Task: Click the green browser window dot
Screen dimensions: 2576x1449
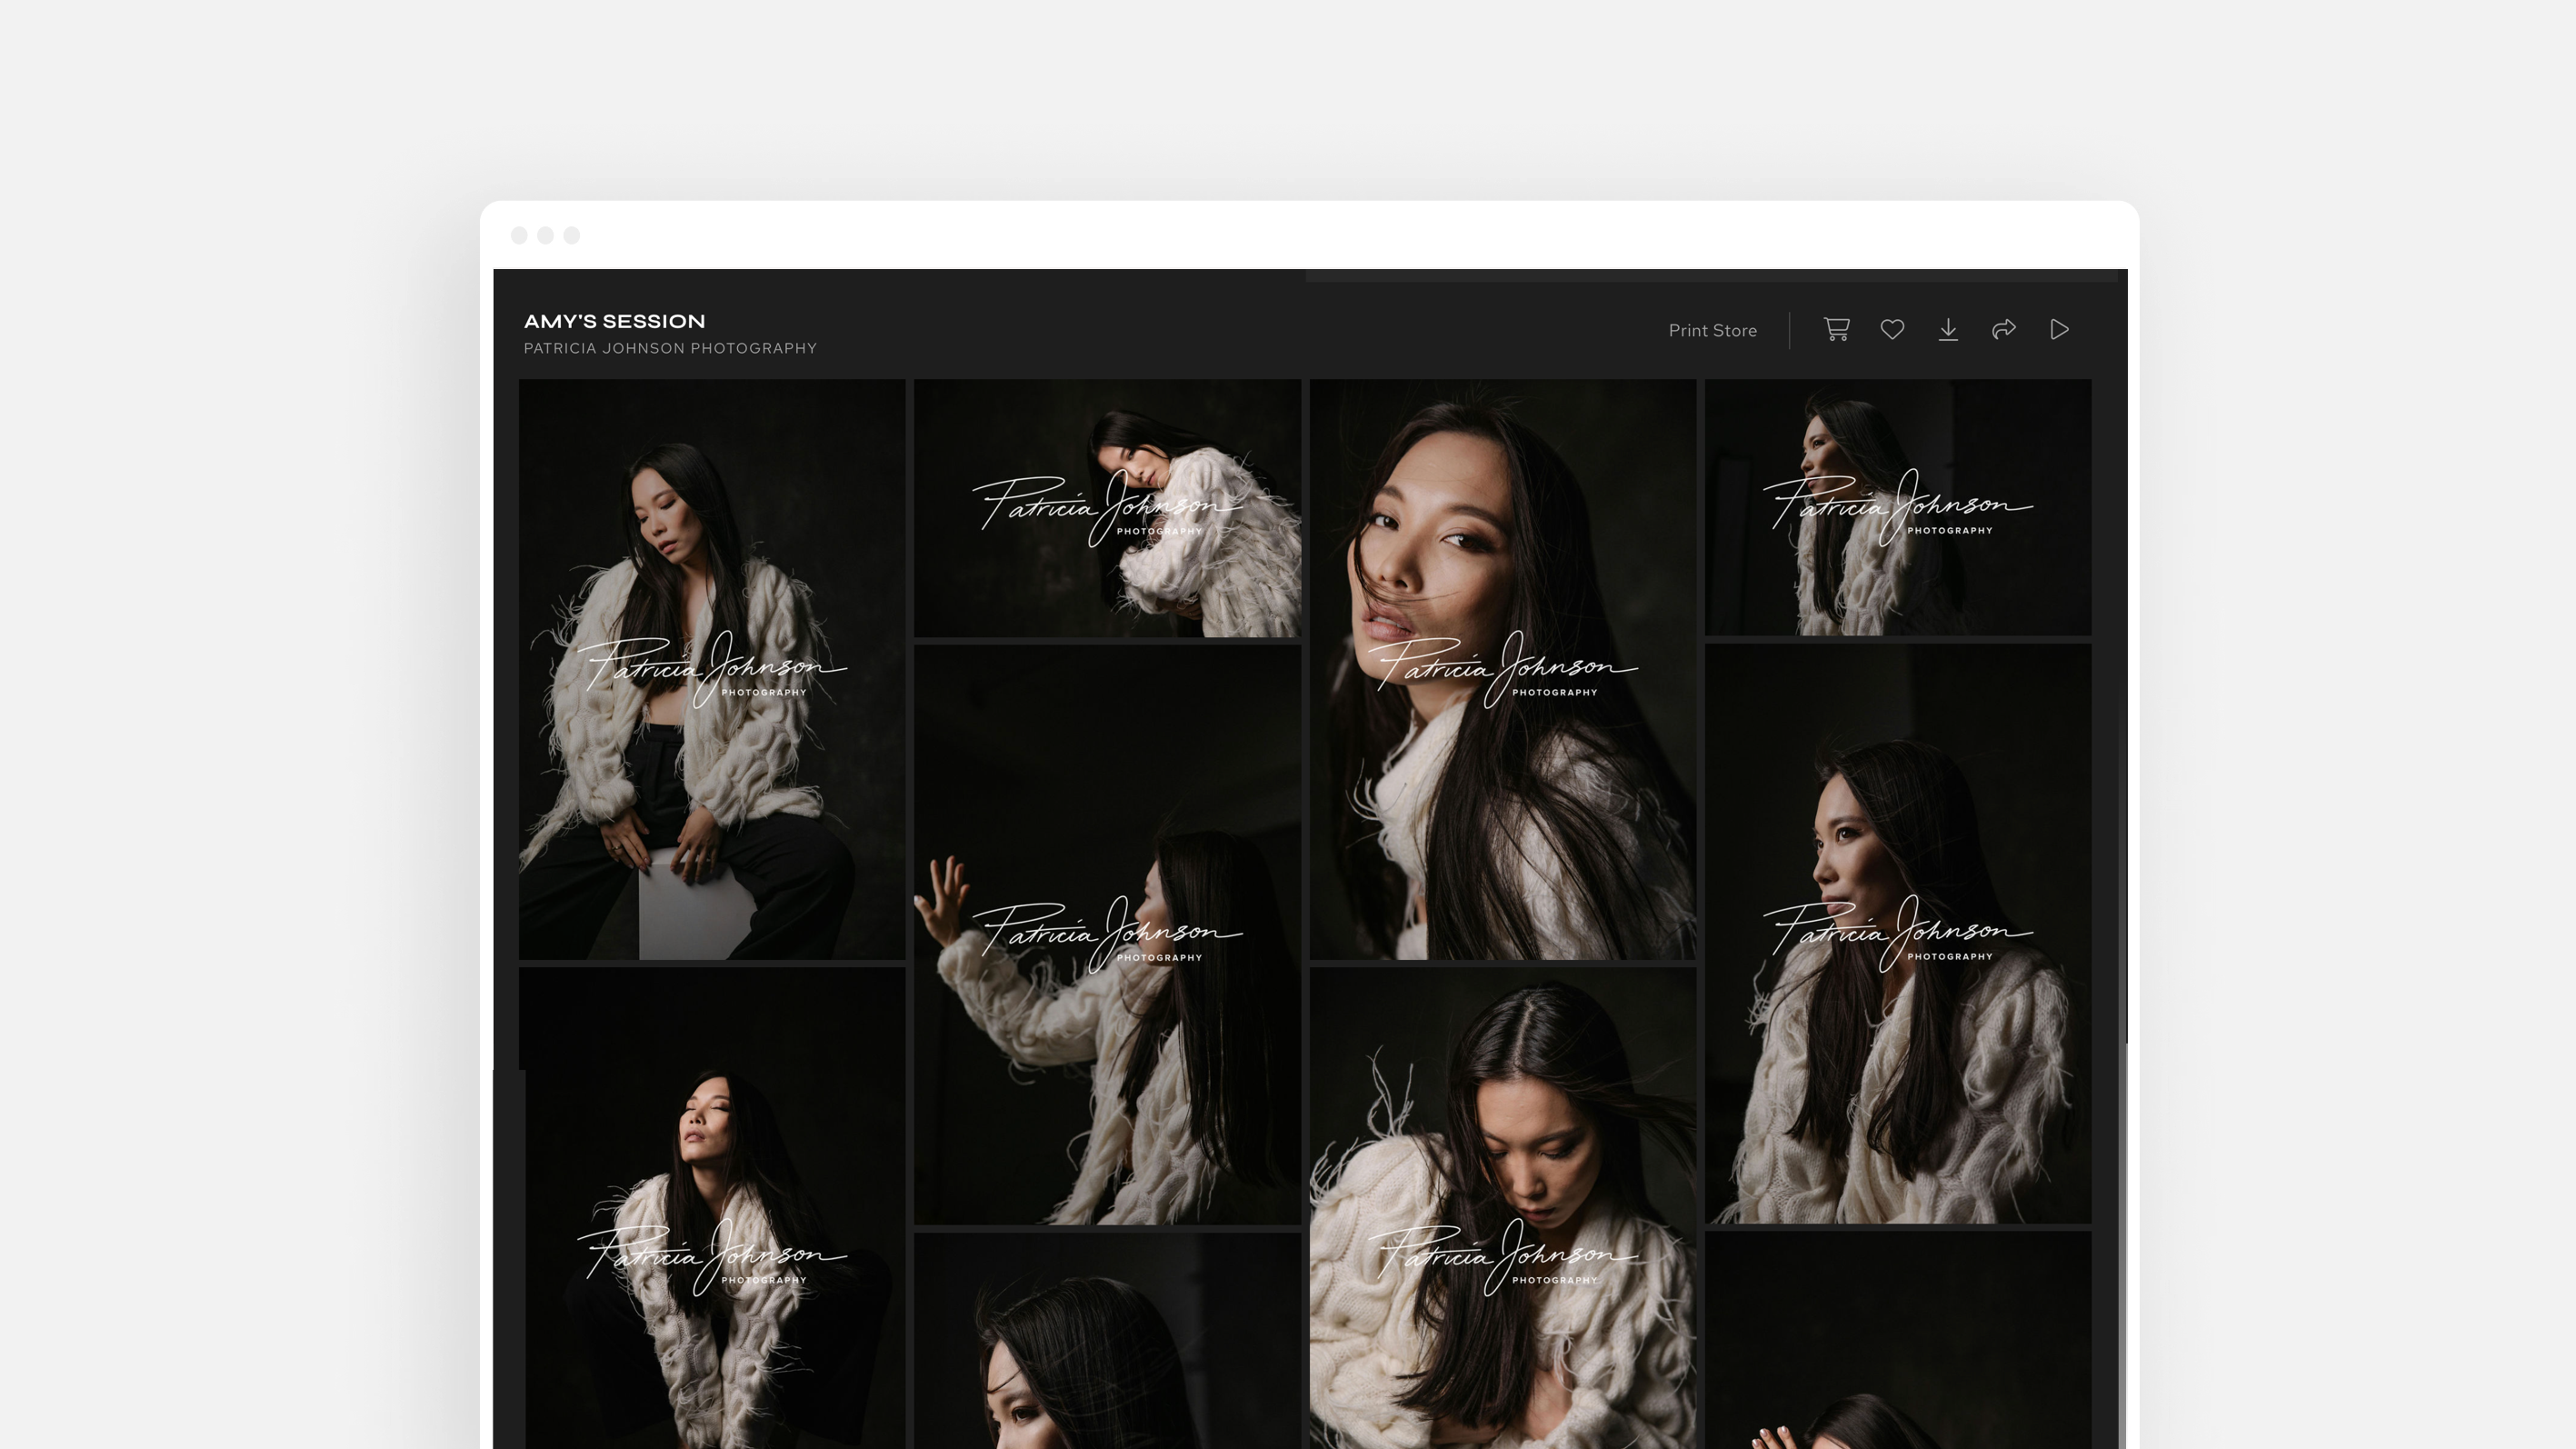Action: [x=571, y=235]
